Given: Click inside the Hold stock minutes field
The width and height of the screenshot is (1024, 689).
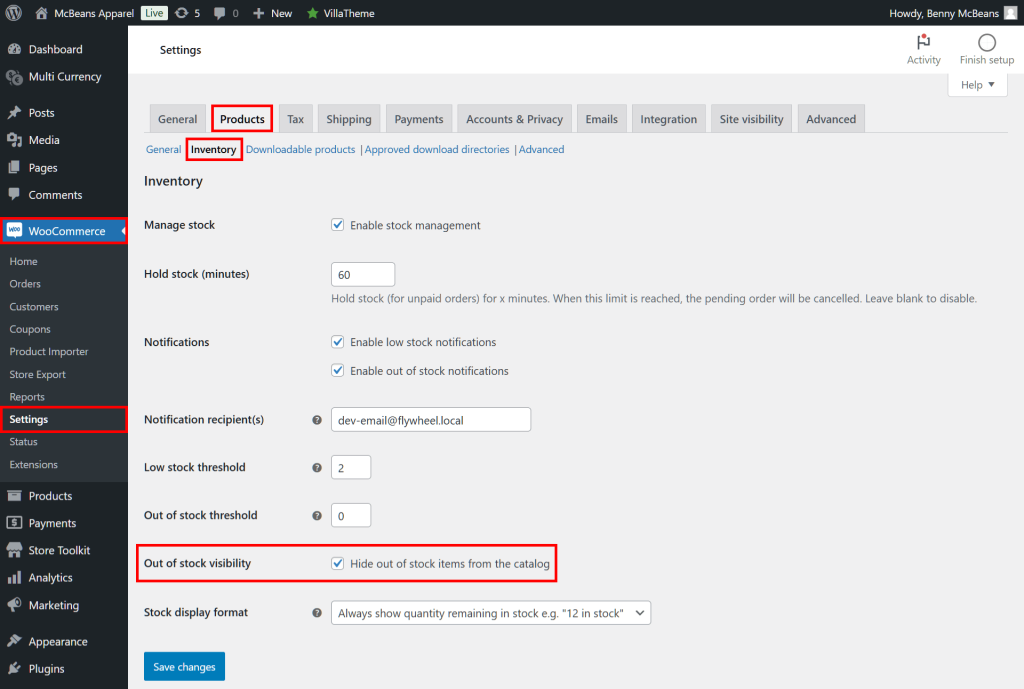Looking at the screenshot, I should tap(362, 273).
